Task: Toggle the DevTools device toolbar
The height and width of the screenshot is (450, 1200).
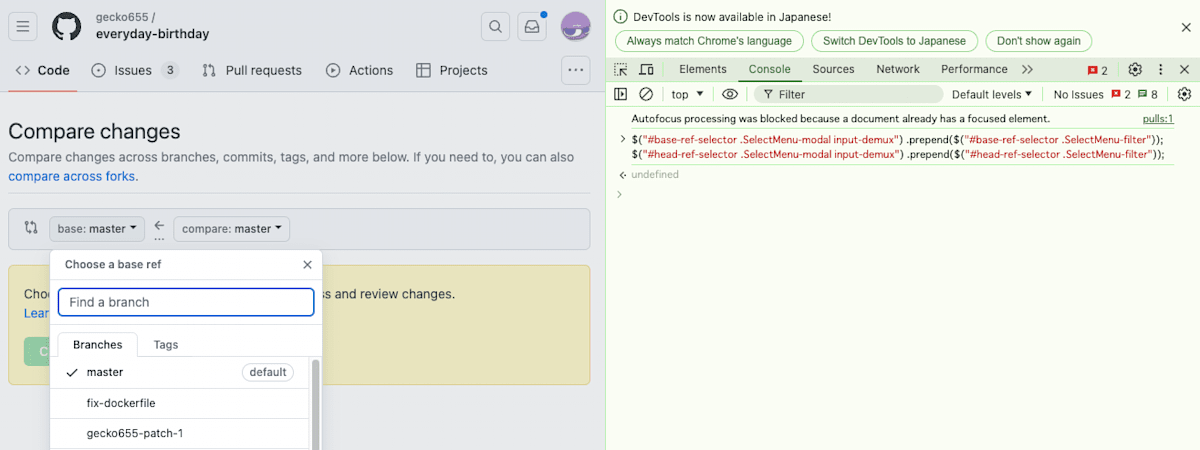Action: (x=646, y=69)
